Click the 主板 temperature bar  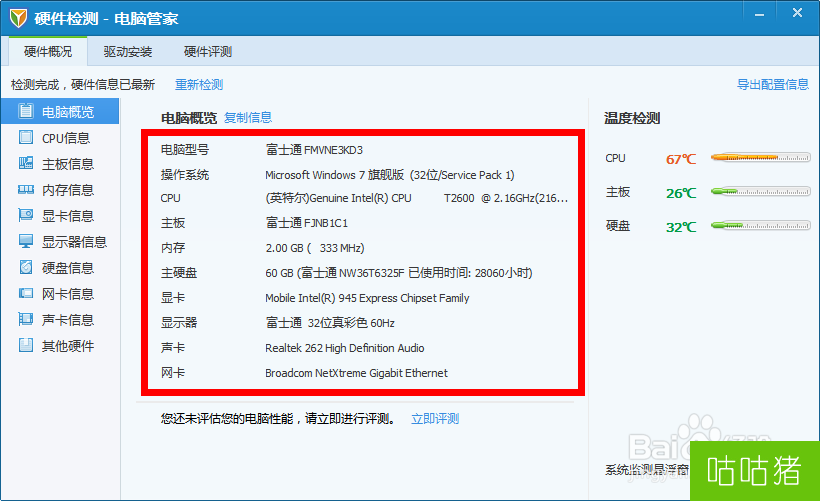tap(760, 192)
